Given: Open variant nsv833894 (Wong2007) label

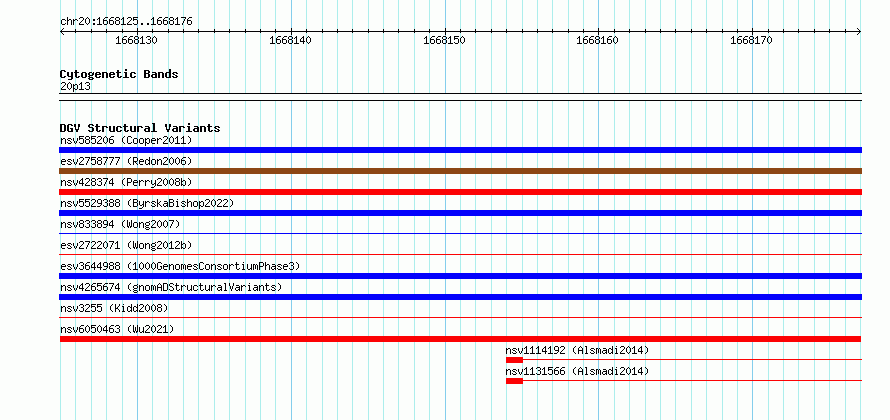Looking at the screenshot, I should point(120,224).
